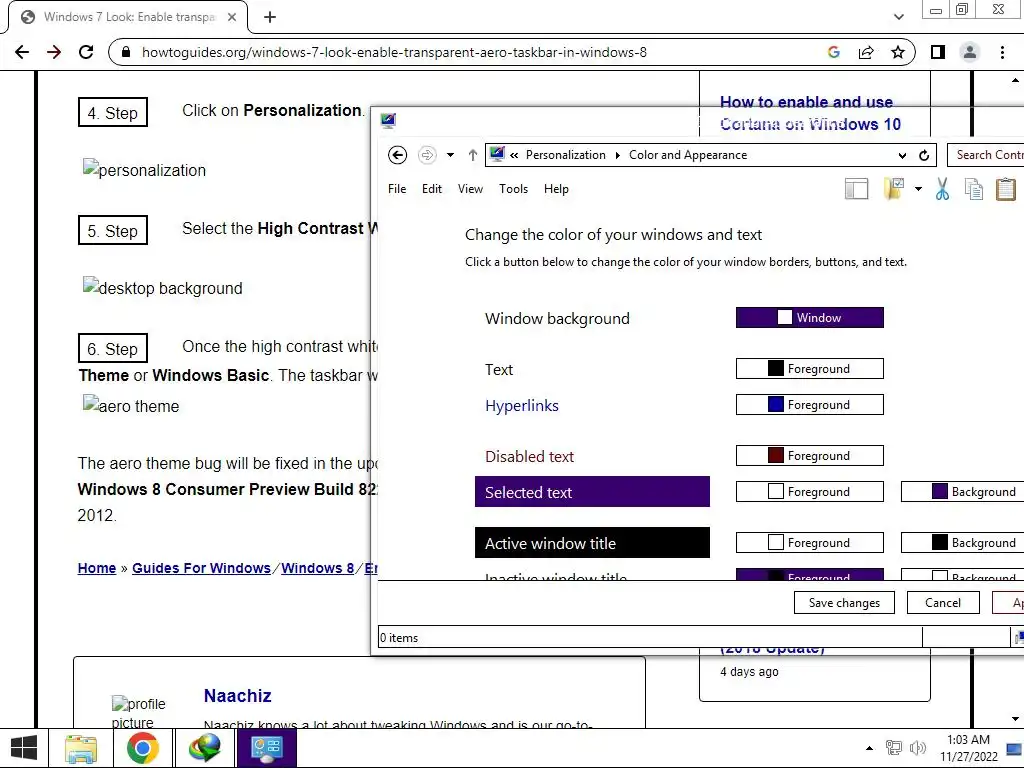1024x768 pixels.
Task: Bookmark this page with the star icon
Action: 898,52
